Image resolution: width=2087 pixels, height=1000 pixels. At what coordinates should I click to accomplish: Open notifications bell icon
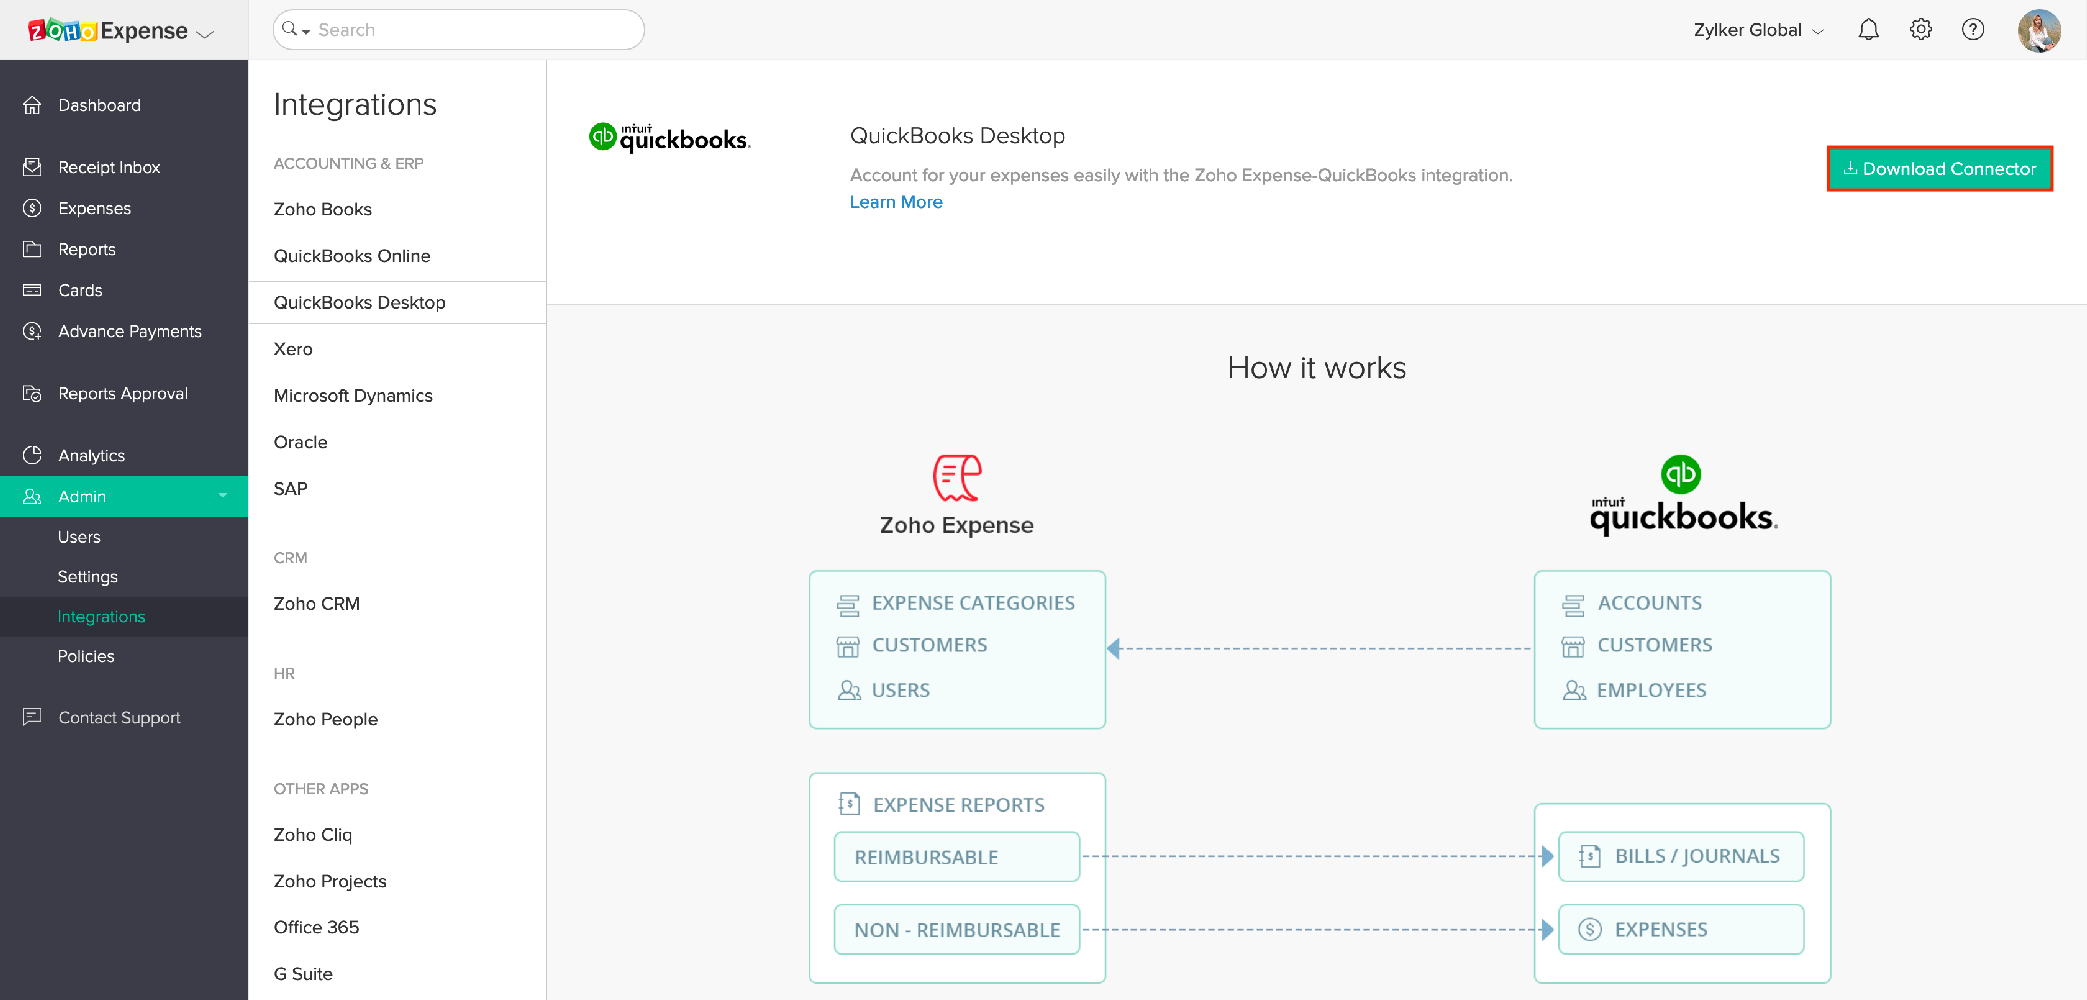coord(1868,30)
